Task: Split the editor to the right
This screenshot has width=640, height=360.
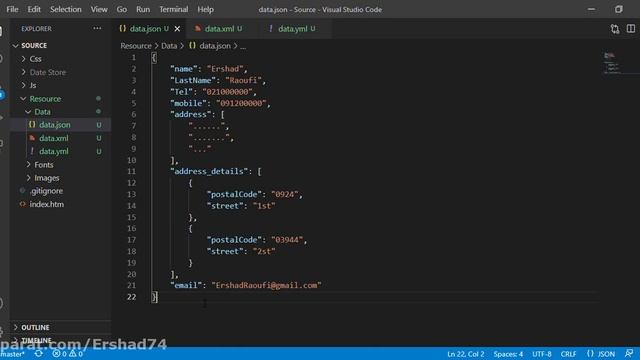Action: (631, 29)
